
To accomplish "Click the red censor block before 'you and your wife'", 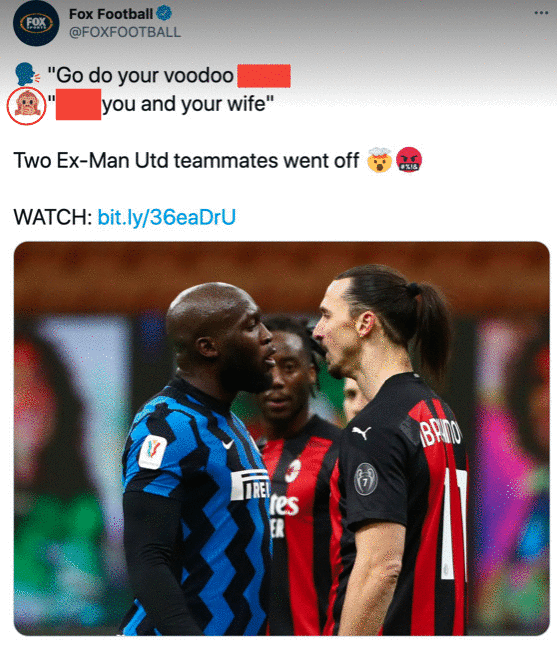I will (x=79, y=105).
